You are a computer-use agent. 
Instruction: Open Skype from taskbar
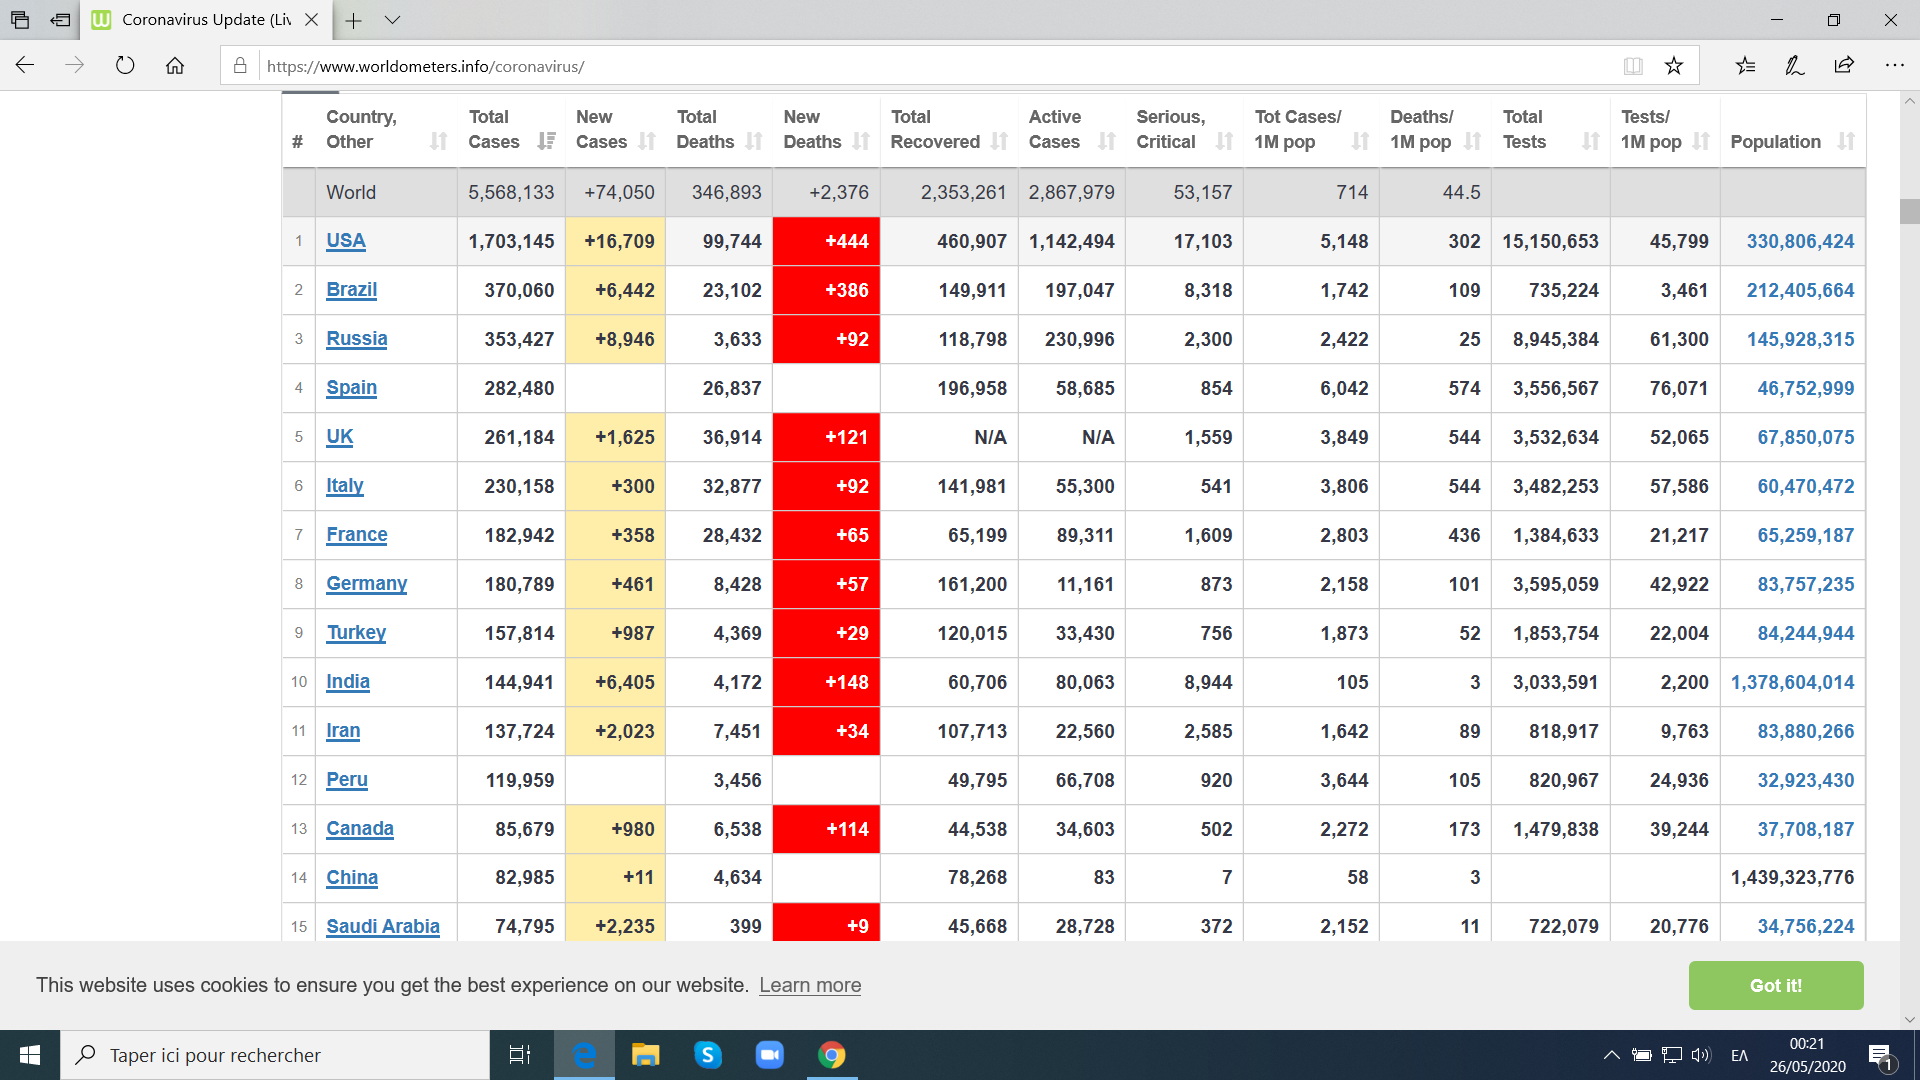tap(708, 1055)
